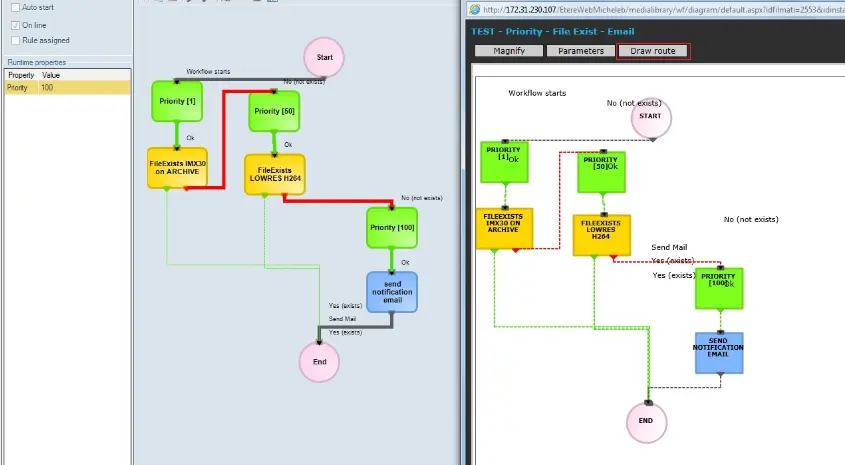Click the blue send notification email block
845x465 pixels.
point(392,291)
